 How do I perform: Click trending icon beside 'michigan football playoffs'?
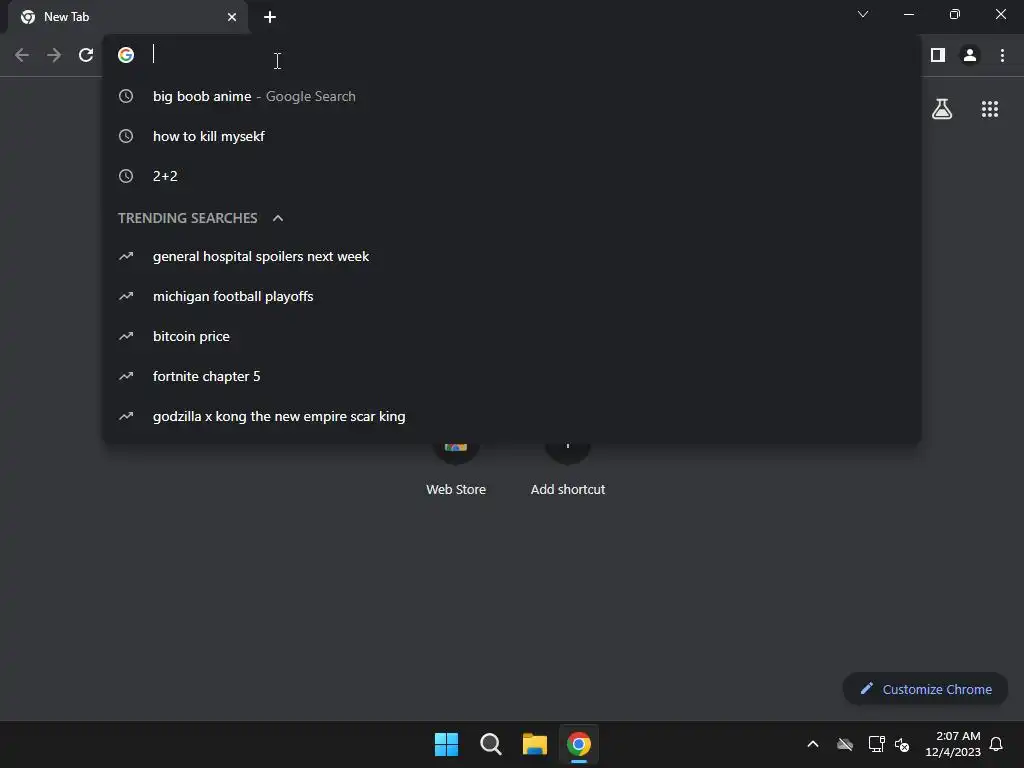click(126, 296)
